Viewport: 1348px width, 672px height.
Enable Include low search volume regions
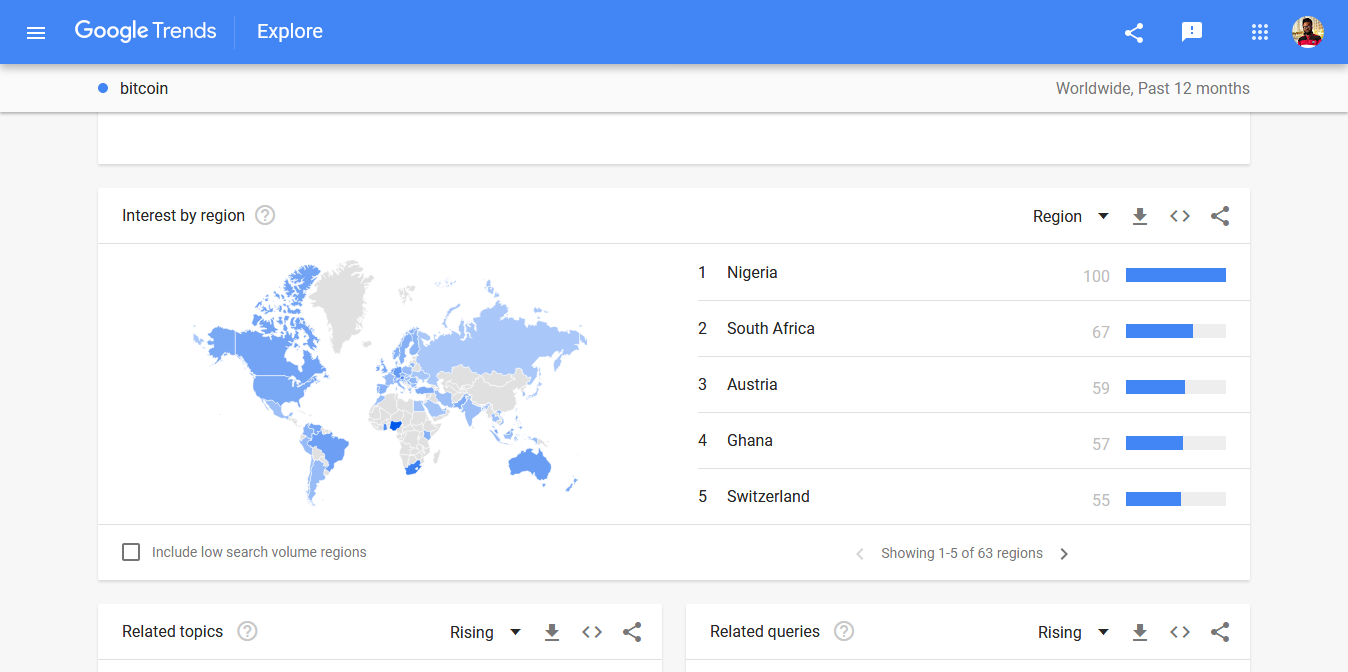pyautogui.click(x=131, y=551)
